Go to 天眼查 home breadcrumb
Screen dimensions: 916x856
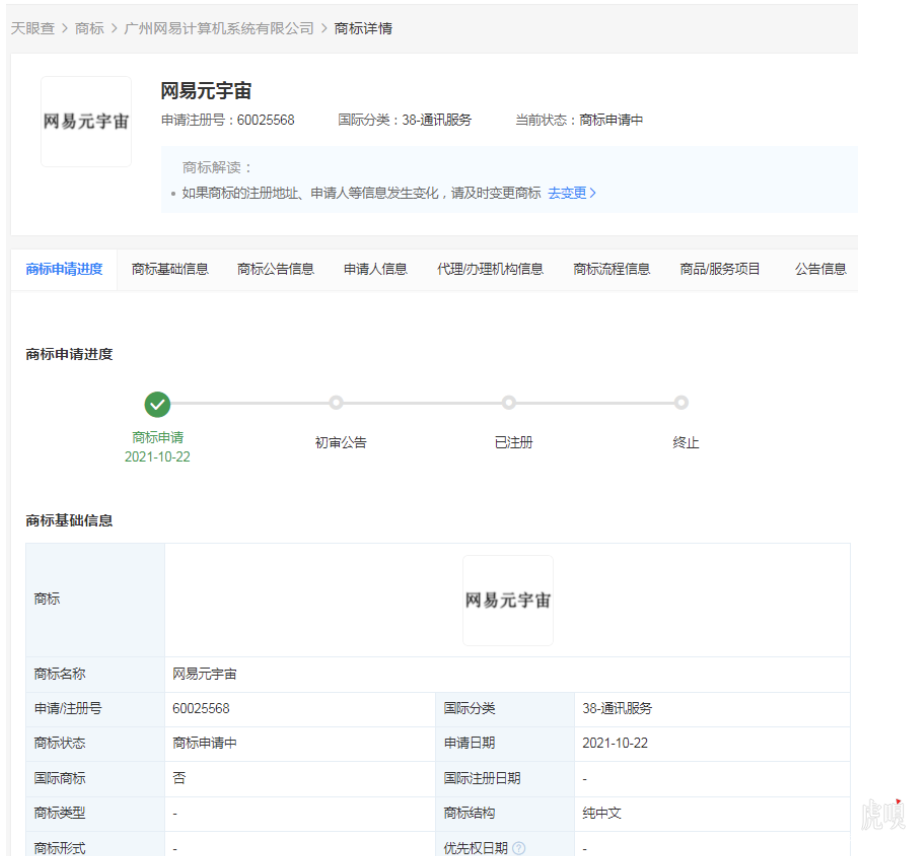coord(32,28)
